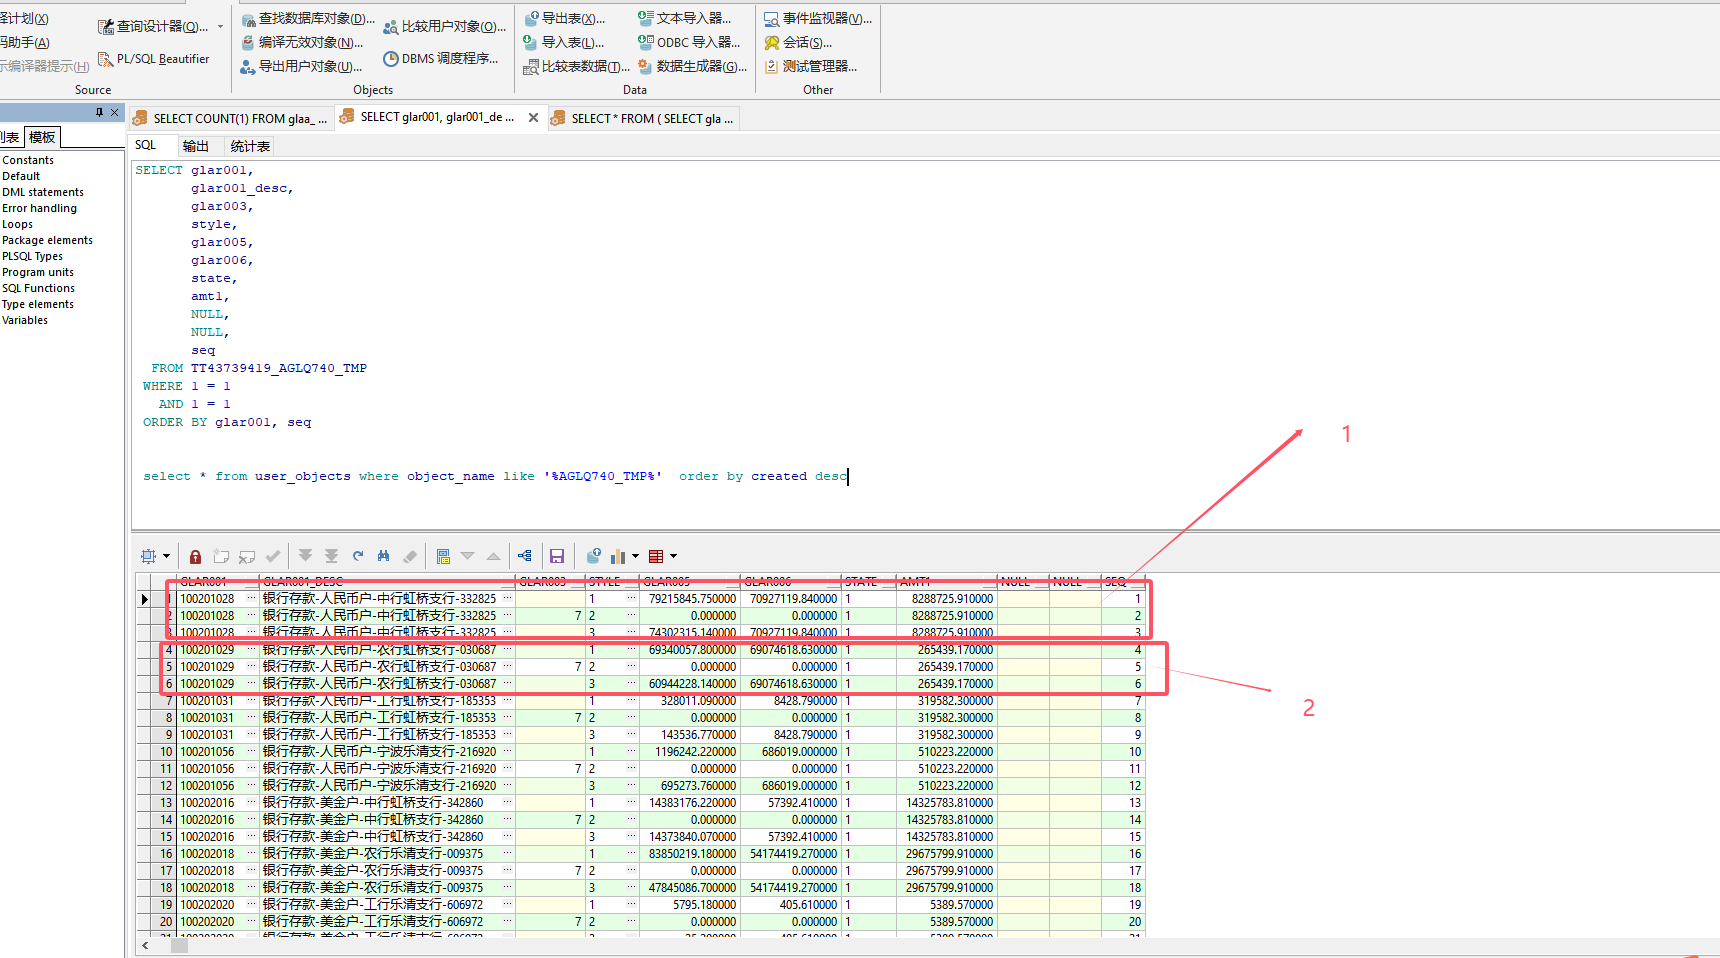Open Import Tables (导入表)
This screenshot has width=1720, height=958.
tap(564, 43)
